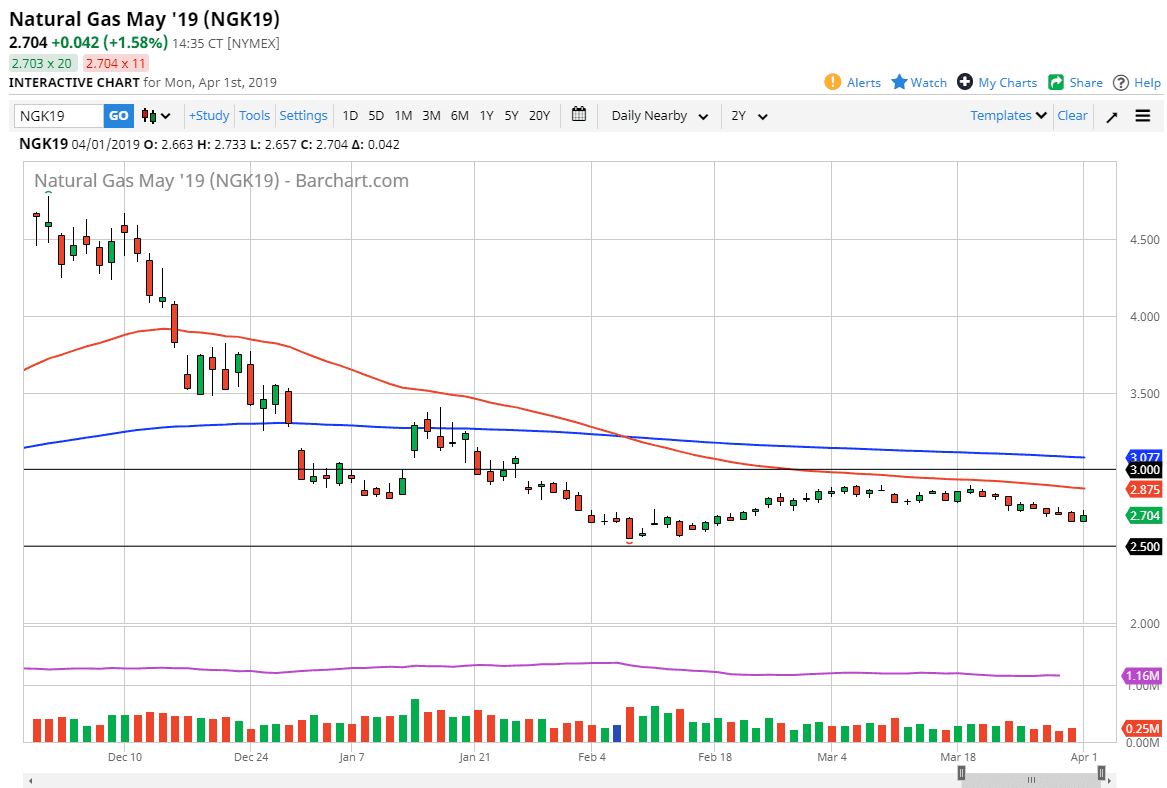Click the Alerts exclamation icon

(x=832, y=82)
